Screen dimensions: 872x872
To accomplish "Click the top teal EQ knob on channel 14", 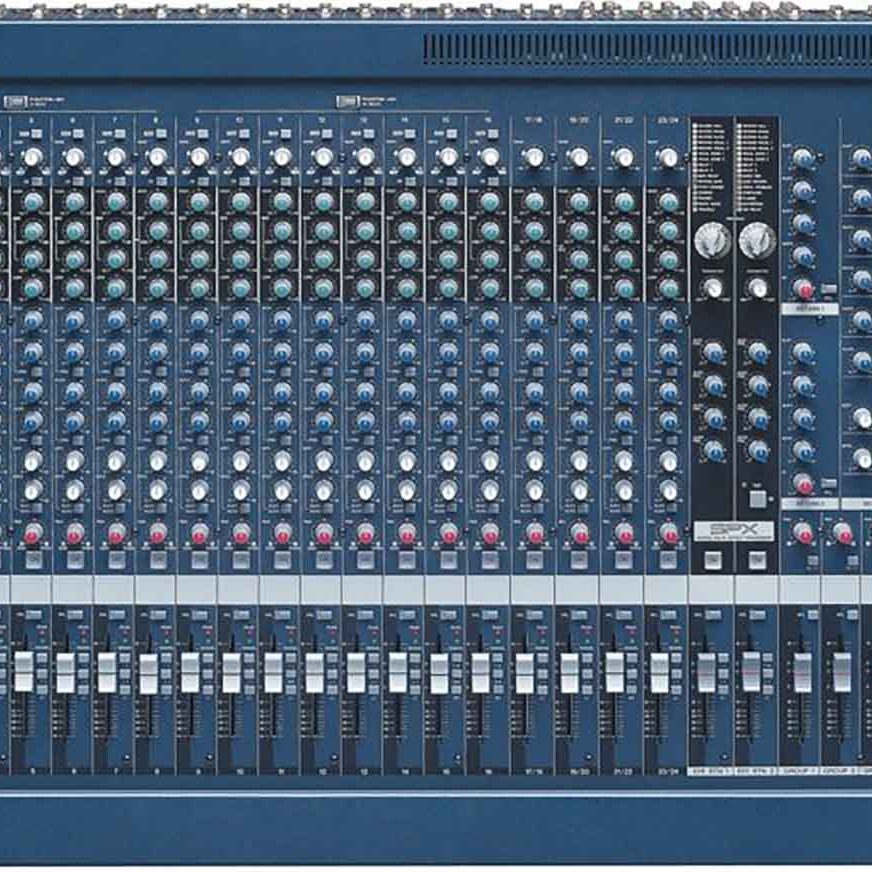I will tap(407, 202).
